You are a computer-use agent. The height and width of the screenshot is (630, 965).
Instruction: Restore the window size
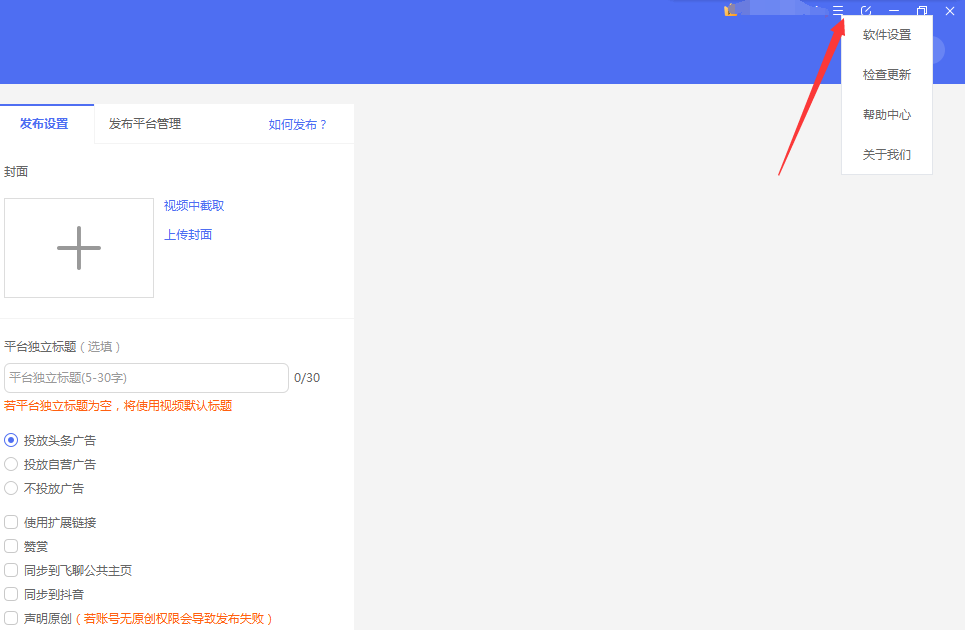pyautogui.click(x=922, y=11)
